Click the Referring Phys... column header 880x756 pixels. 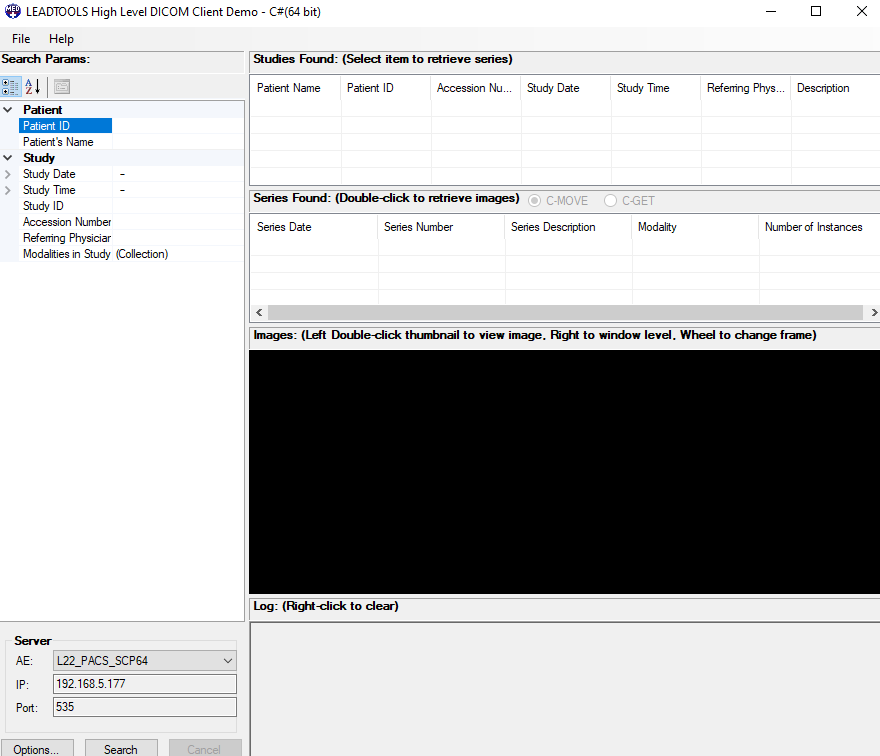click(746, 88)
